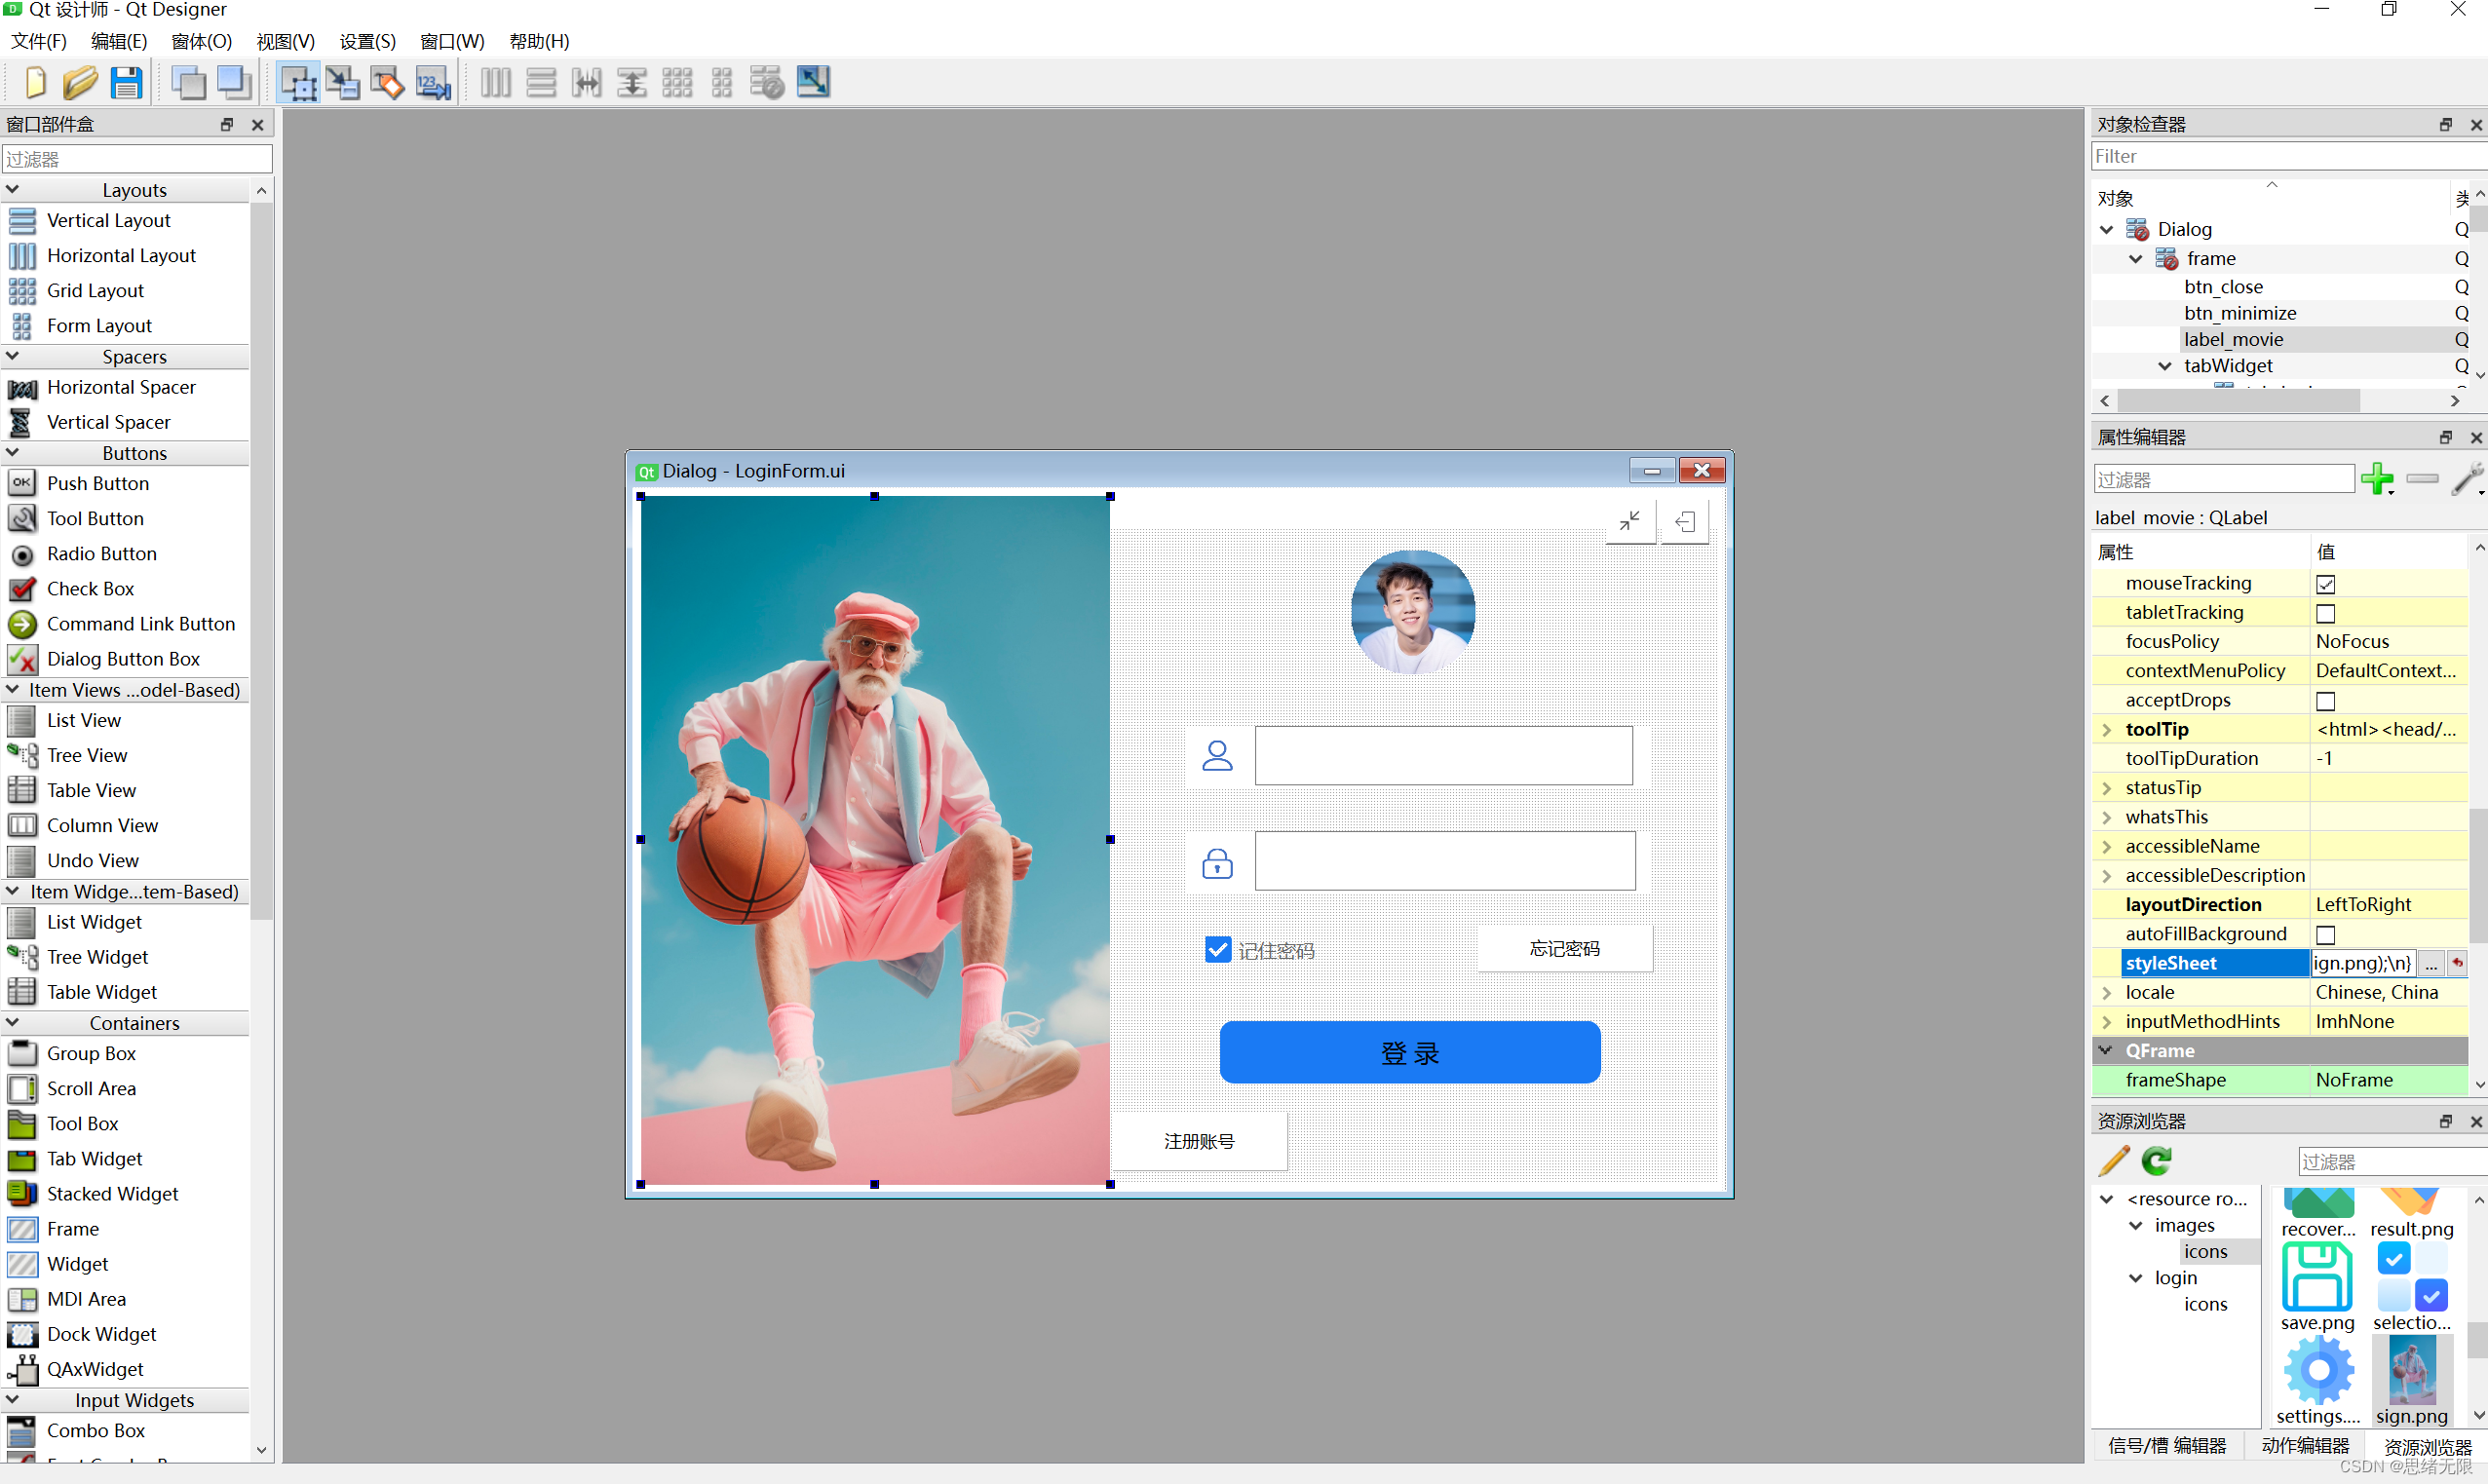Apply Lay Out in a Grid
The image size is (2488, 1484).
tap(677, 82)
